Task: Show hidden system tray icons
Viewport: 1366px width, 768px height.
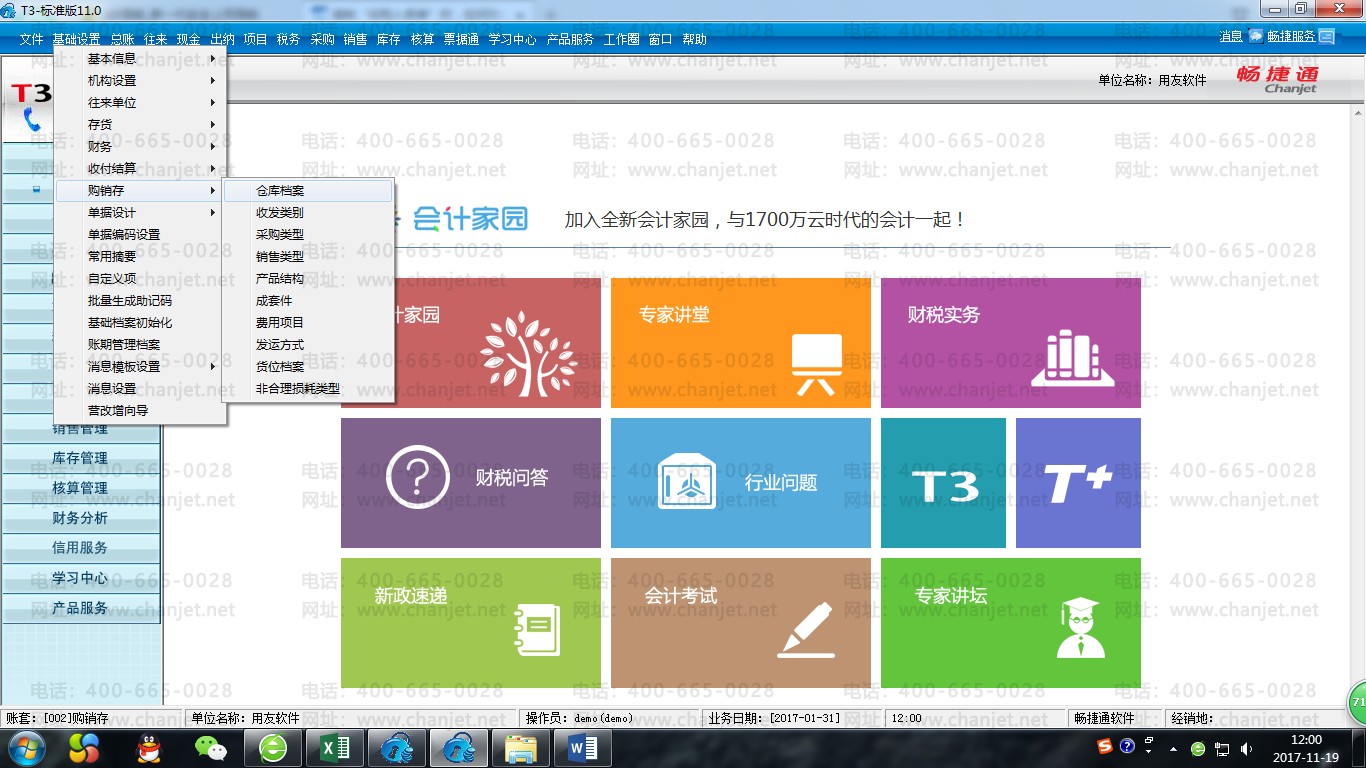Action: click(1174, 749)
